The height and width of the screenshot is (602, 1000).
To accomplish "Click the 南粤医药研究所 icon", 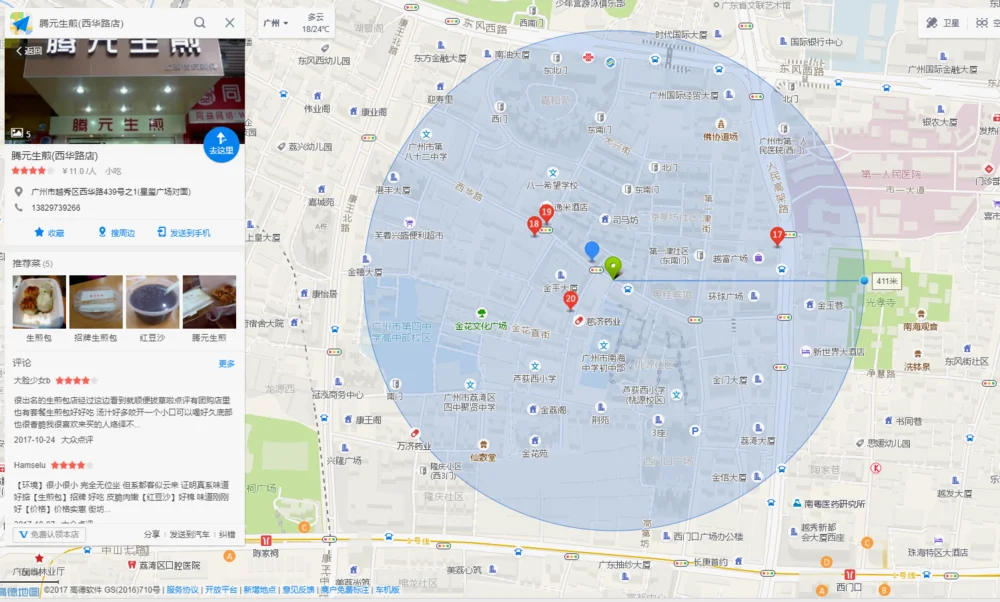I will tap(797, 503).
